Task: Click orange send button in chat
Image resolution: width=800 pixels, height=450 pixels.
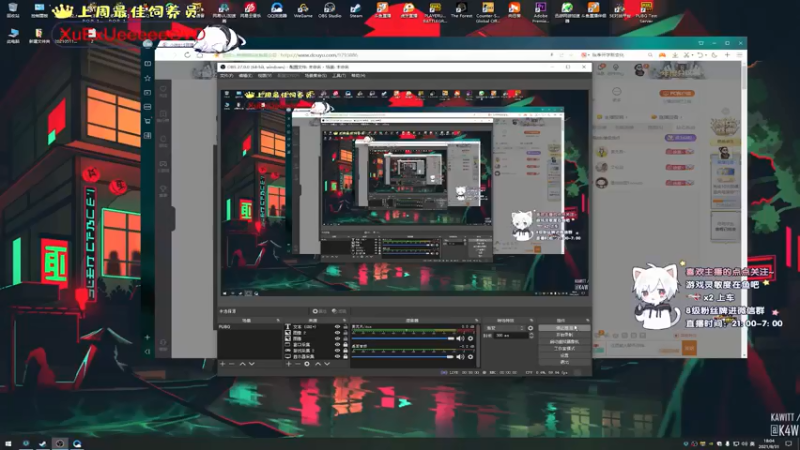Action: [689, 348]
